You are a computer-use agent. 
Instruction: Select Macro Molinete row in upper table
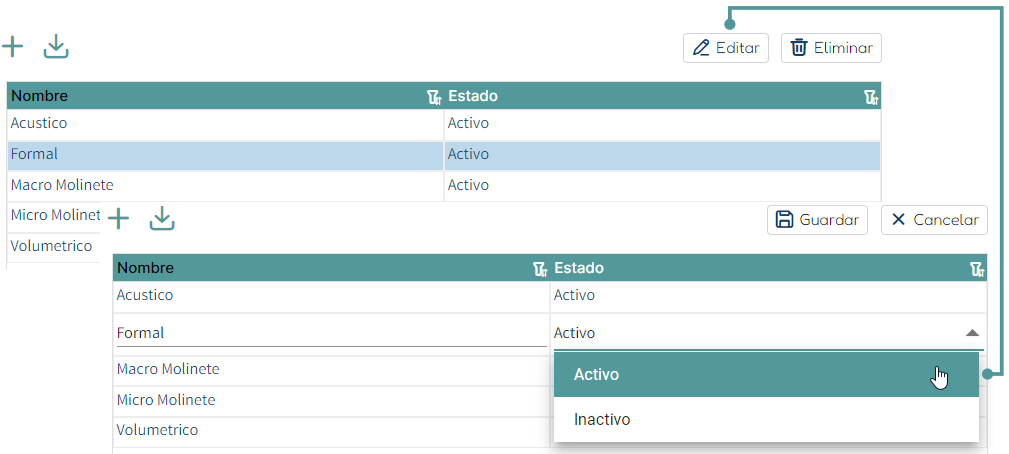pos(444,185)
